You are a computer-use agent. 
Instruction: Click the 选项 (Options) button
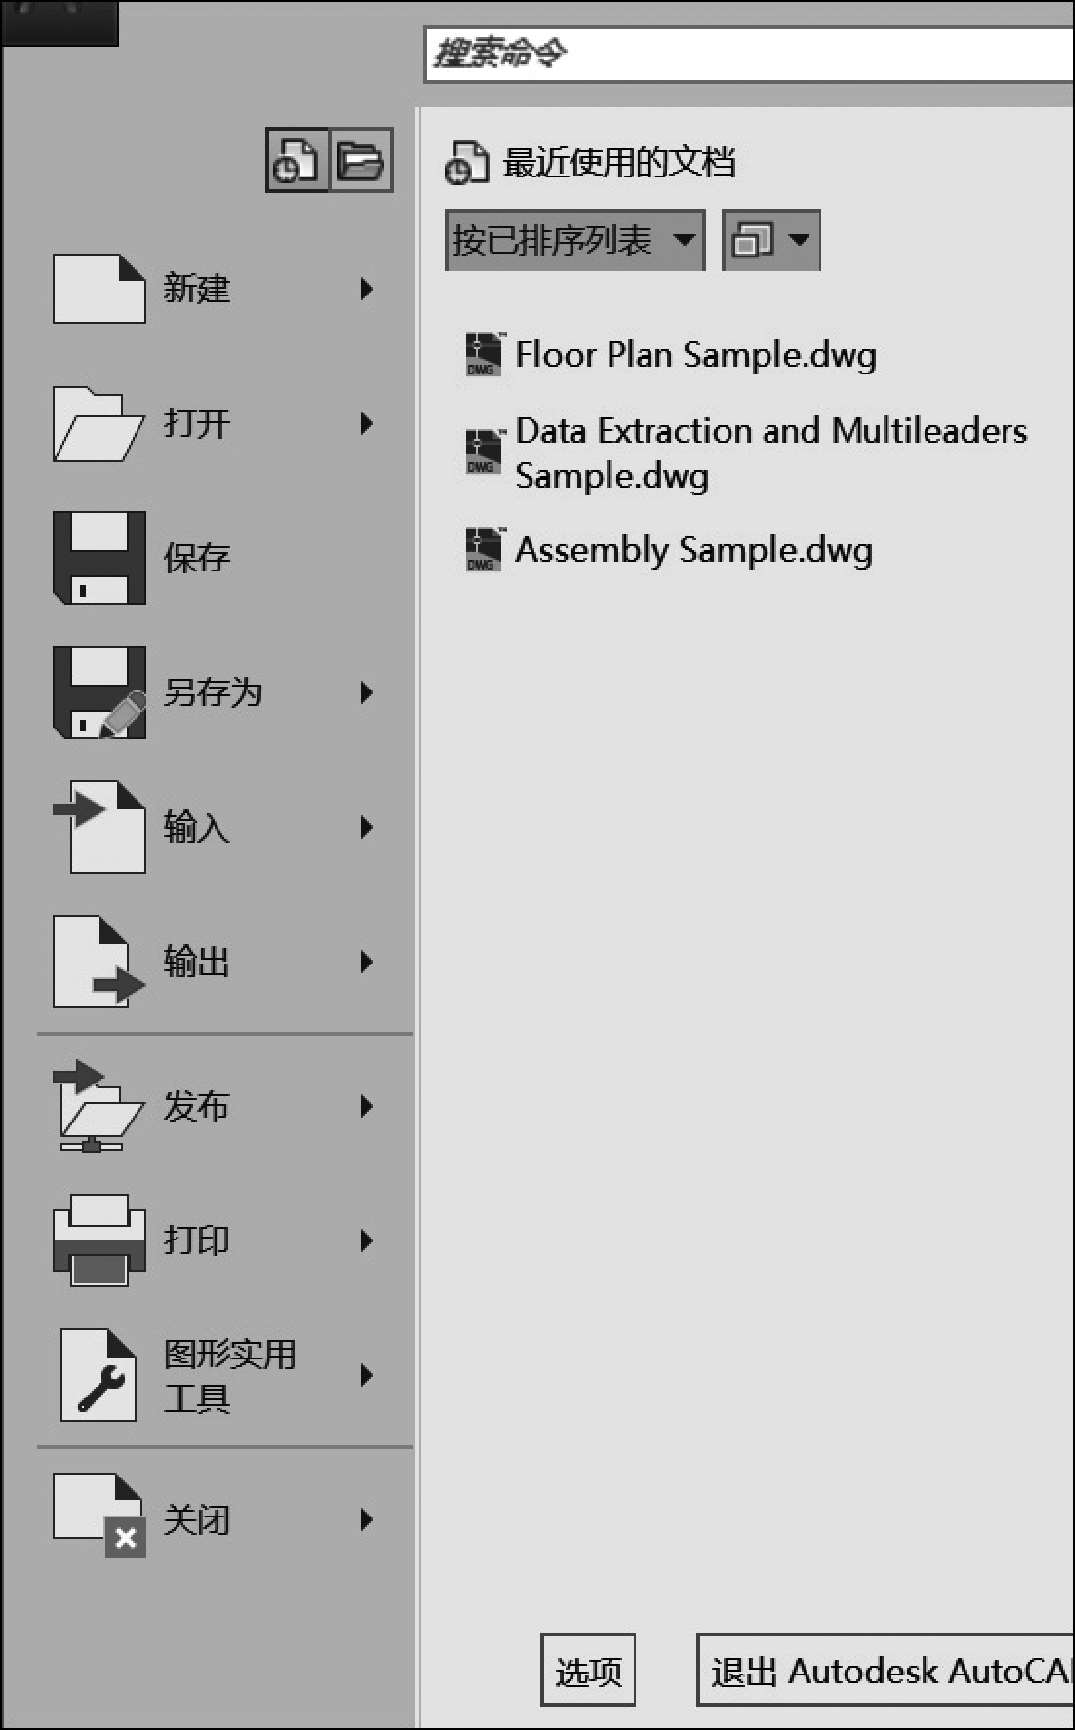pyautogui.click(x=588, y=1670)
